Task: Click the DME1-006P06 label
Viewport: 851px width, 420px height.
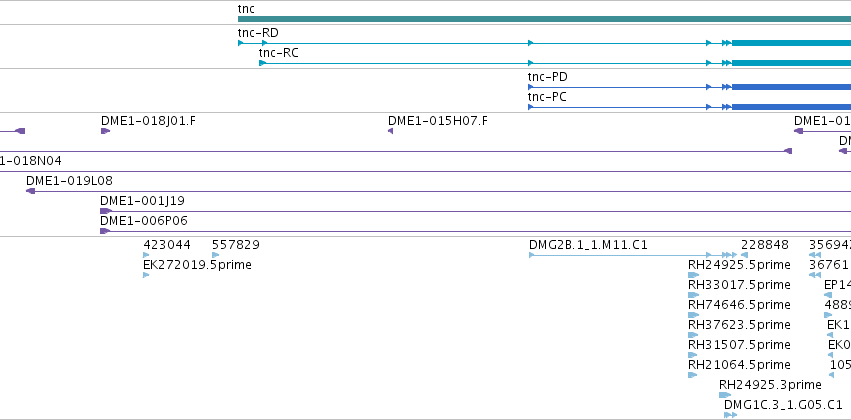Action: pyautogui.click(x=144, y=221)
